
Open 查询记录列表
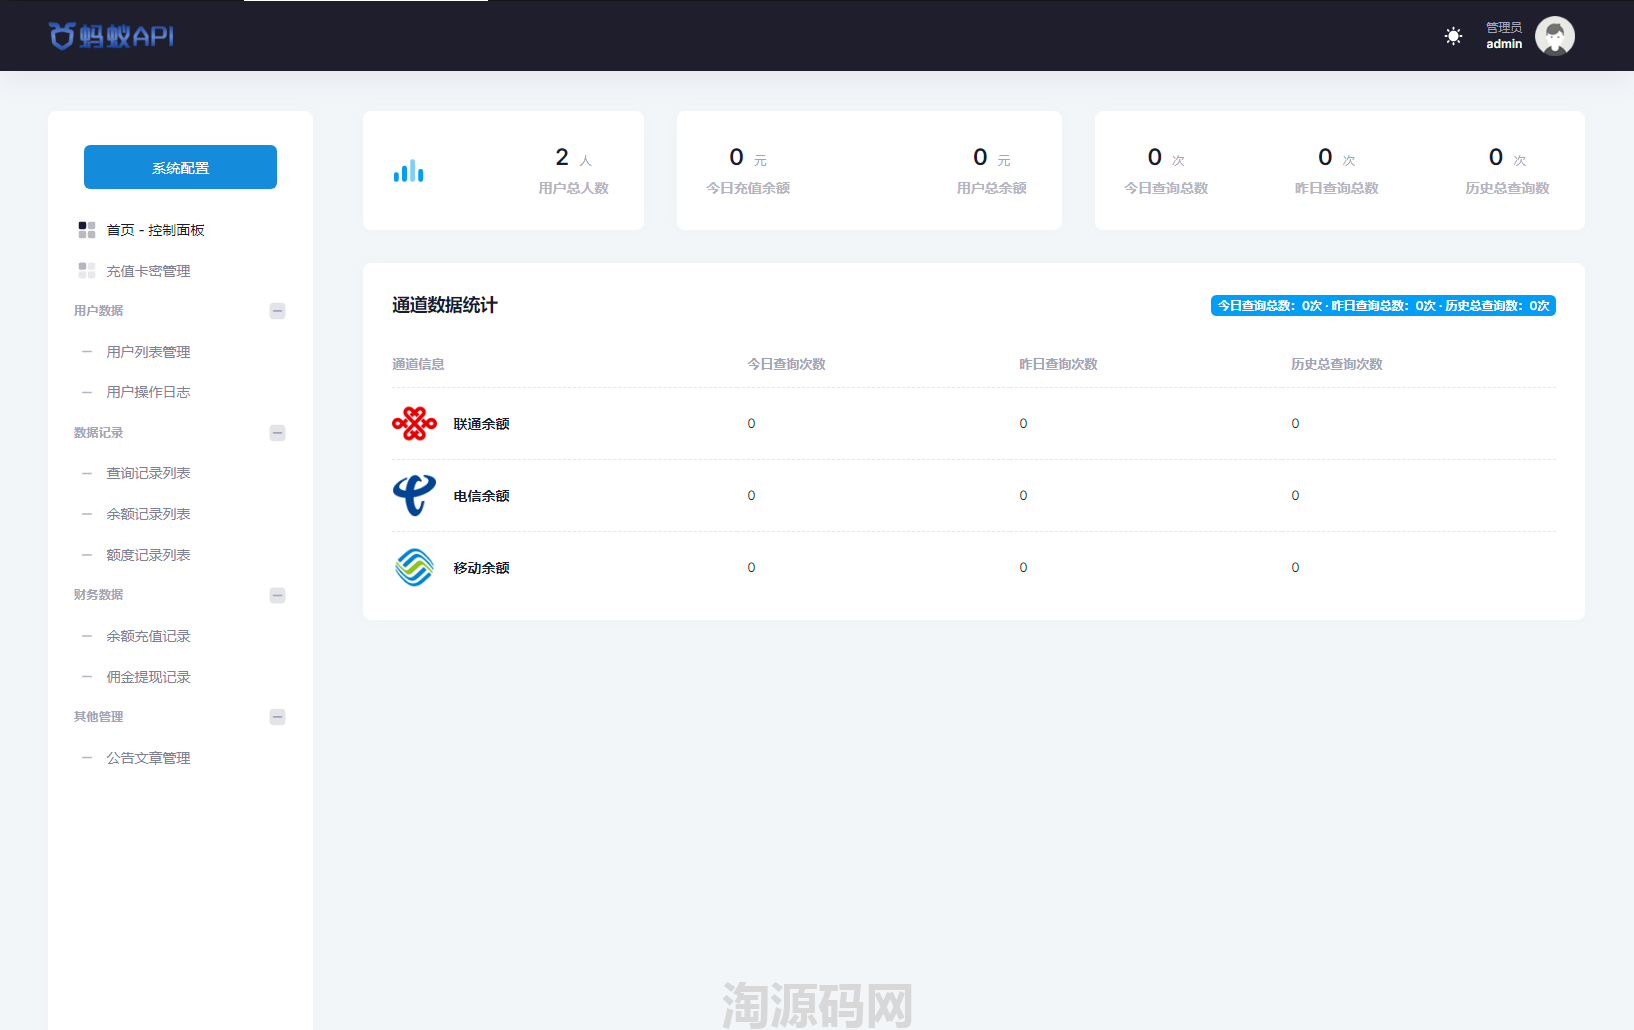click(x=148, y=473)
